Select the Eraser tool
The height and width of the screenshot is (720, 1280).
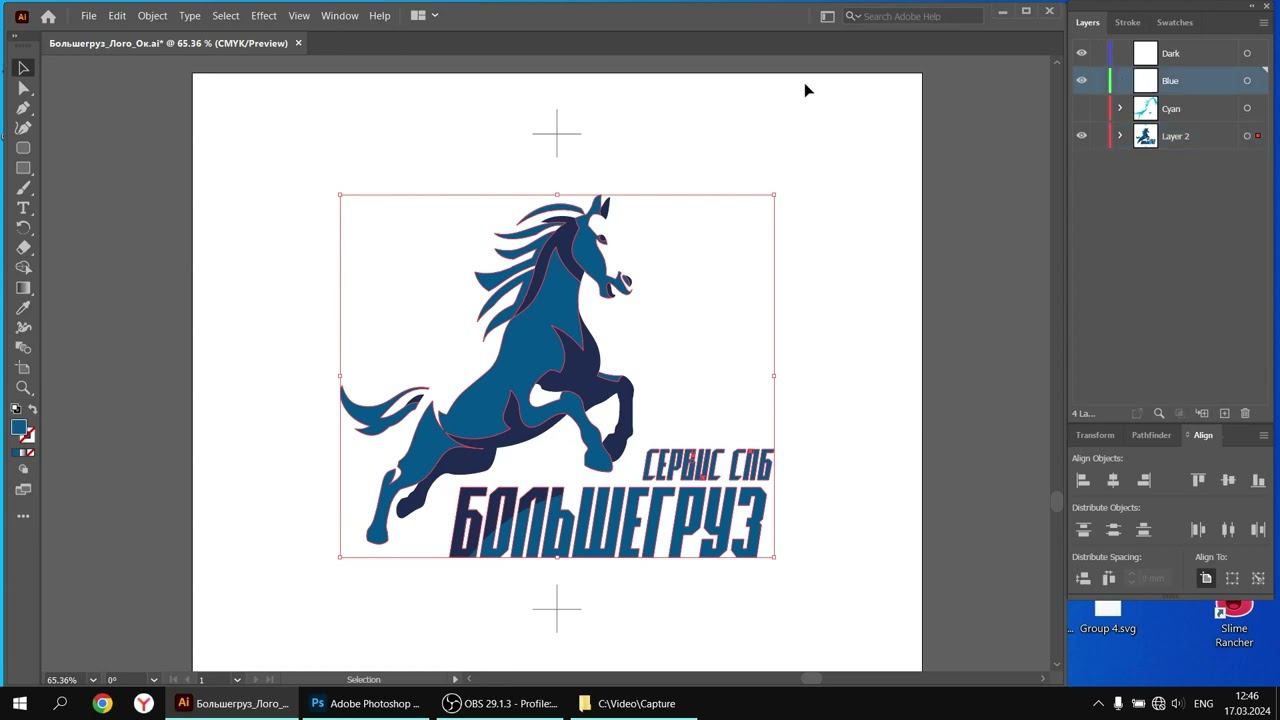(23, 248)
